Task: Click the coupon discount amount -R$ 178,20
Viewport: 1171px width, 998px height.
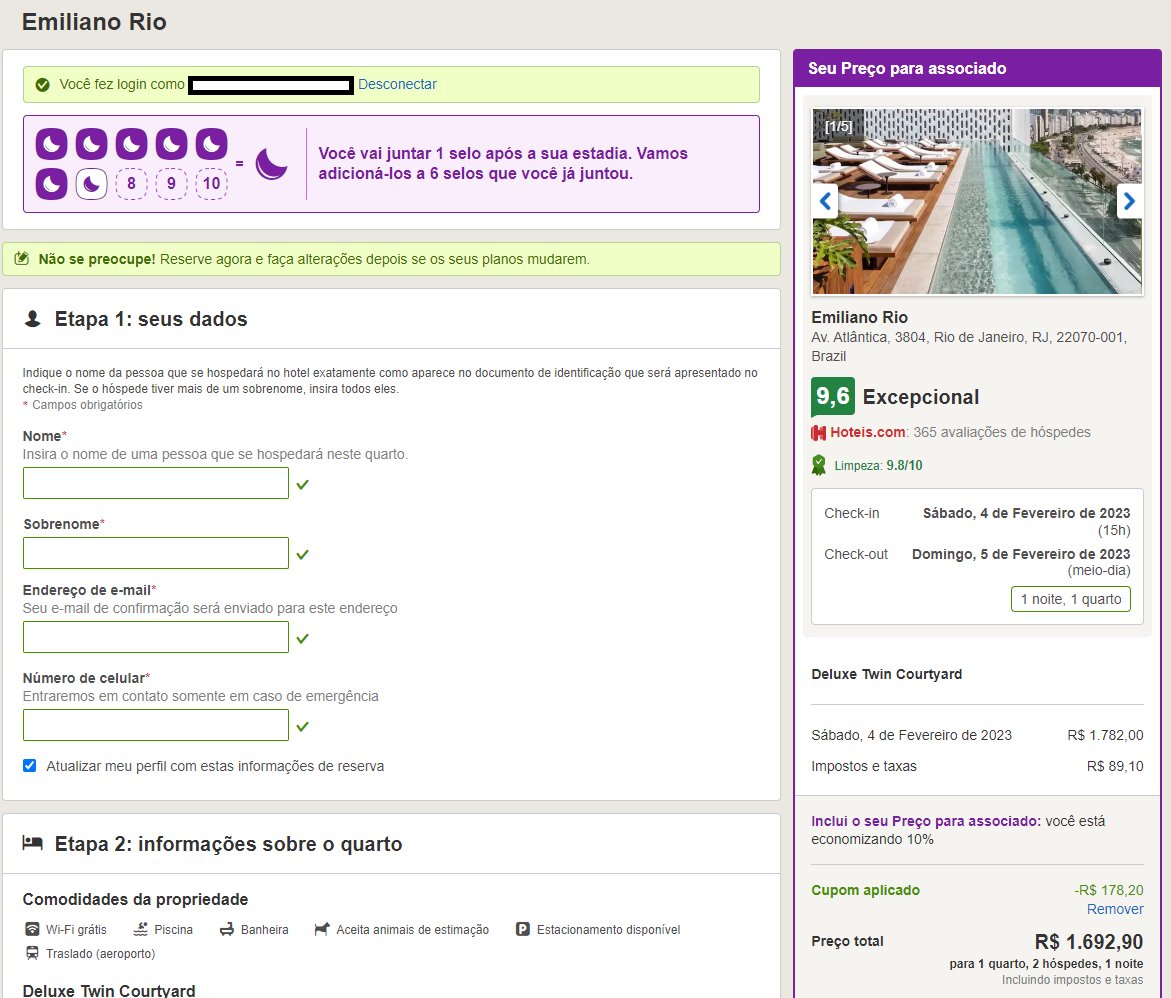Action: click(x=1109, y=890)
